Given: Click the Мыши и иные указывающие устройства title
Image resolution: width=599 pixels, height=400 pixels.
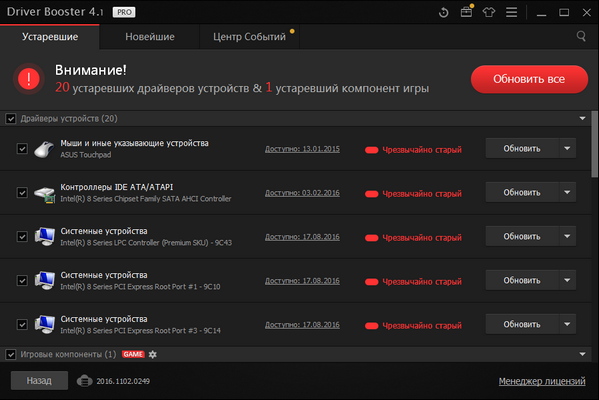Looking at the screenshot, I should (134, 143).
